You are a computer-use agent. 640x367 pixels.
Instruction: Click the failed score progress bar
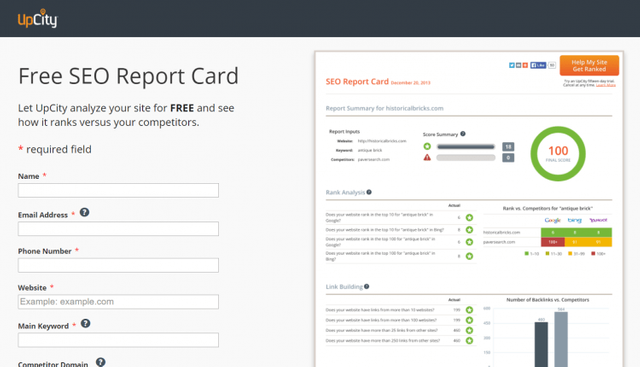click(466, 158)
